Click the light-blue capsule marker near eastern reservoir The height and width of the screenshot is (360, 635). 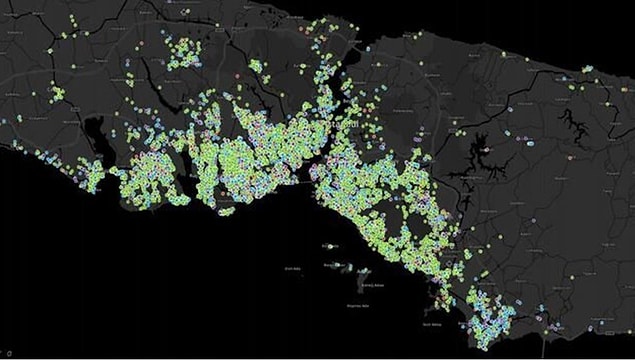[x=530, y=143]
